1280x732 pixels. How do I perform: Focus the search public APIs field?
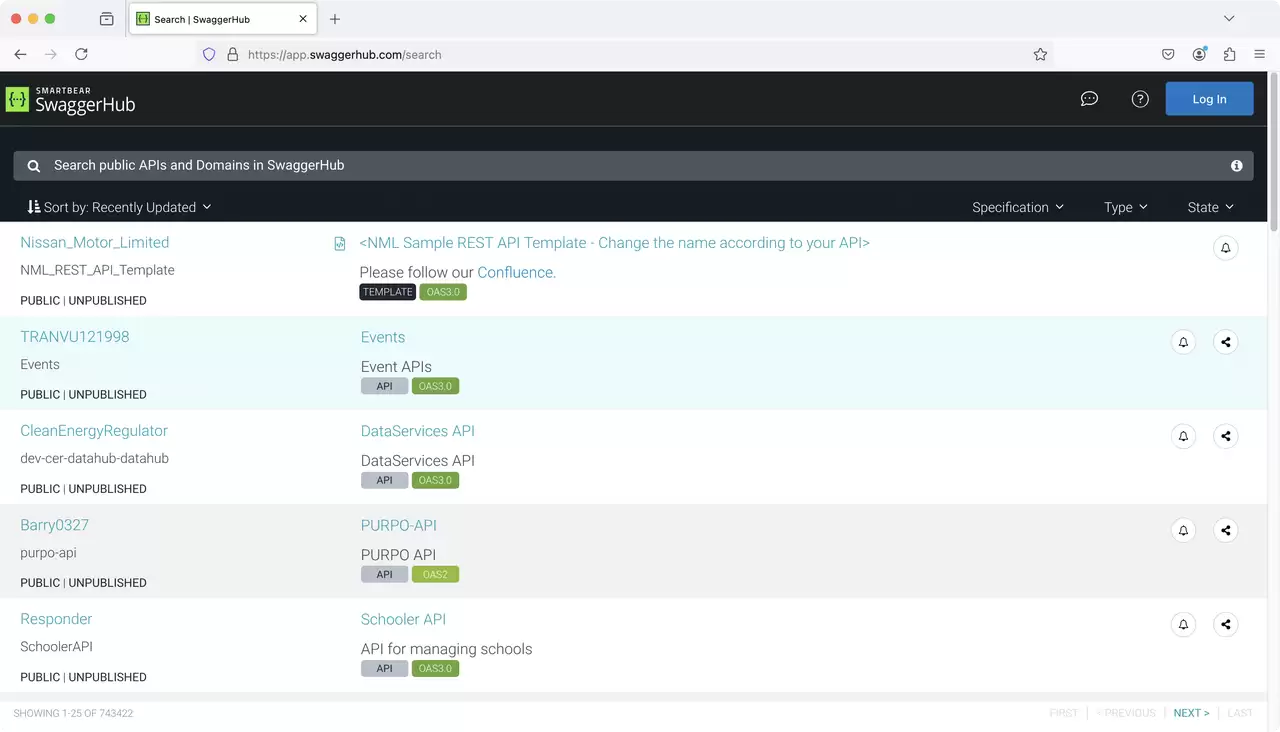[x=633, y=166]
